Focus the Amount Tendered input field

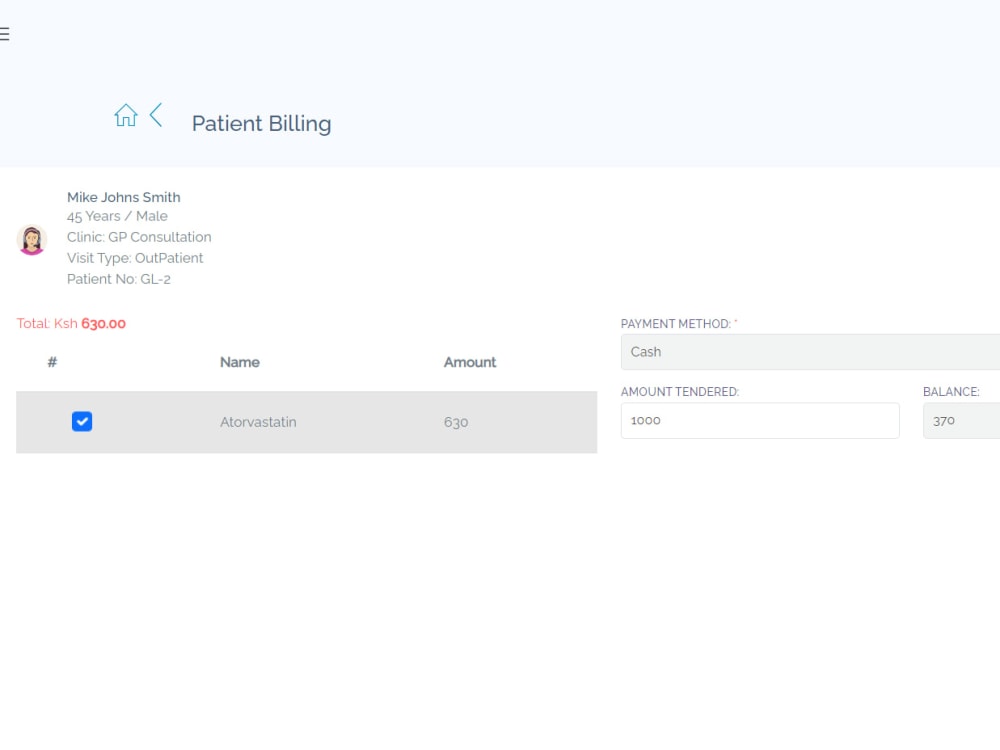click(x=760, y=420)
